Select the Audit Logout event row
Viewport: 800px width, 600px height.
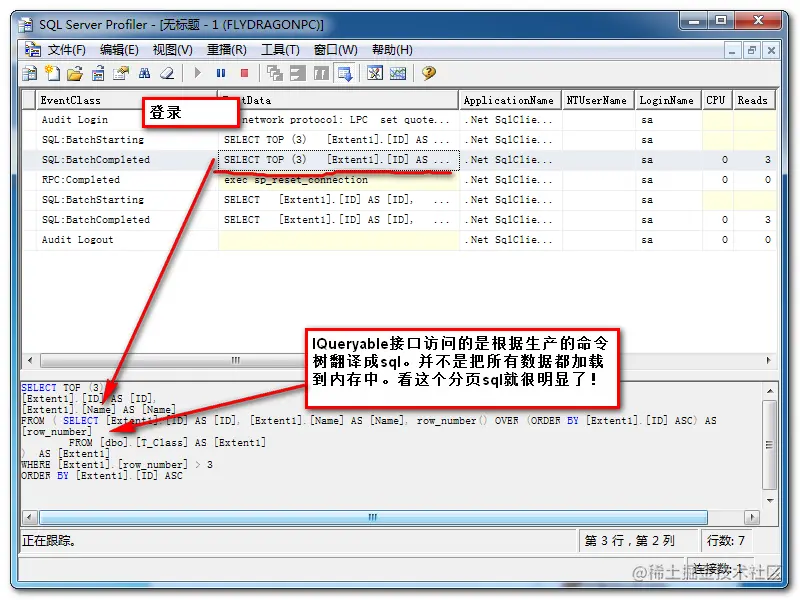click(399, 240)
